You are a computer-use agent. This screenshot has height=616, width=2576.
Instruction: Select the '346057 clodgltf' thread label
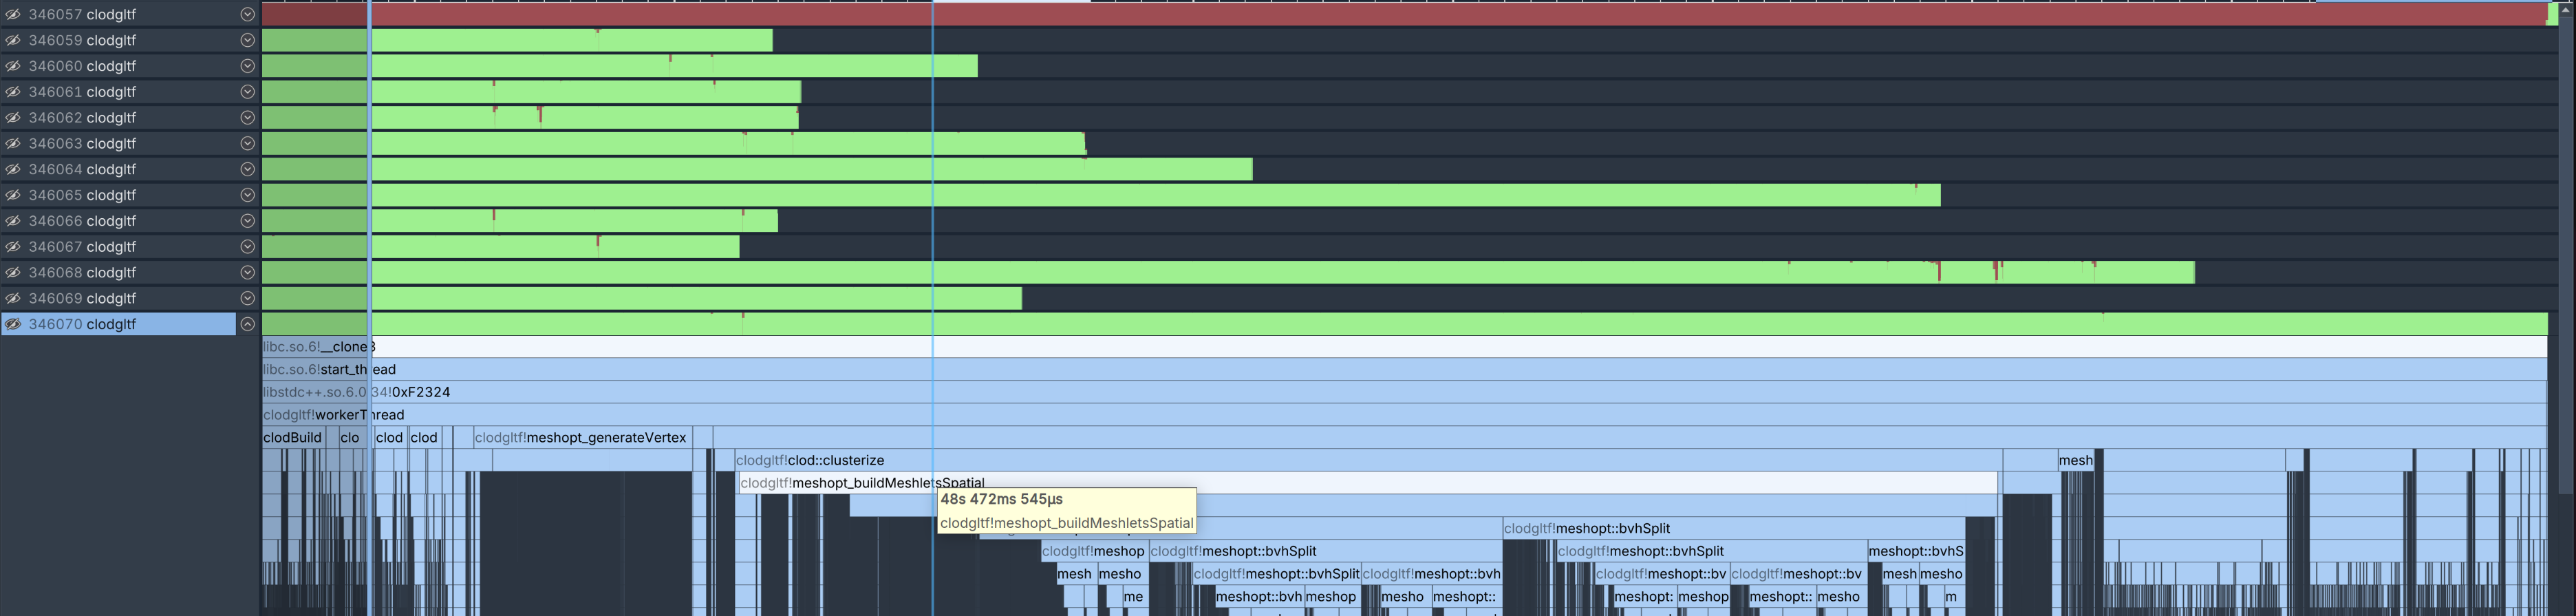82,15
